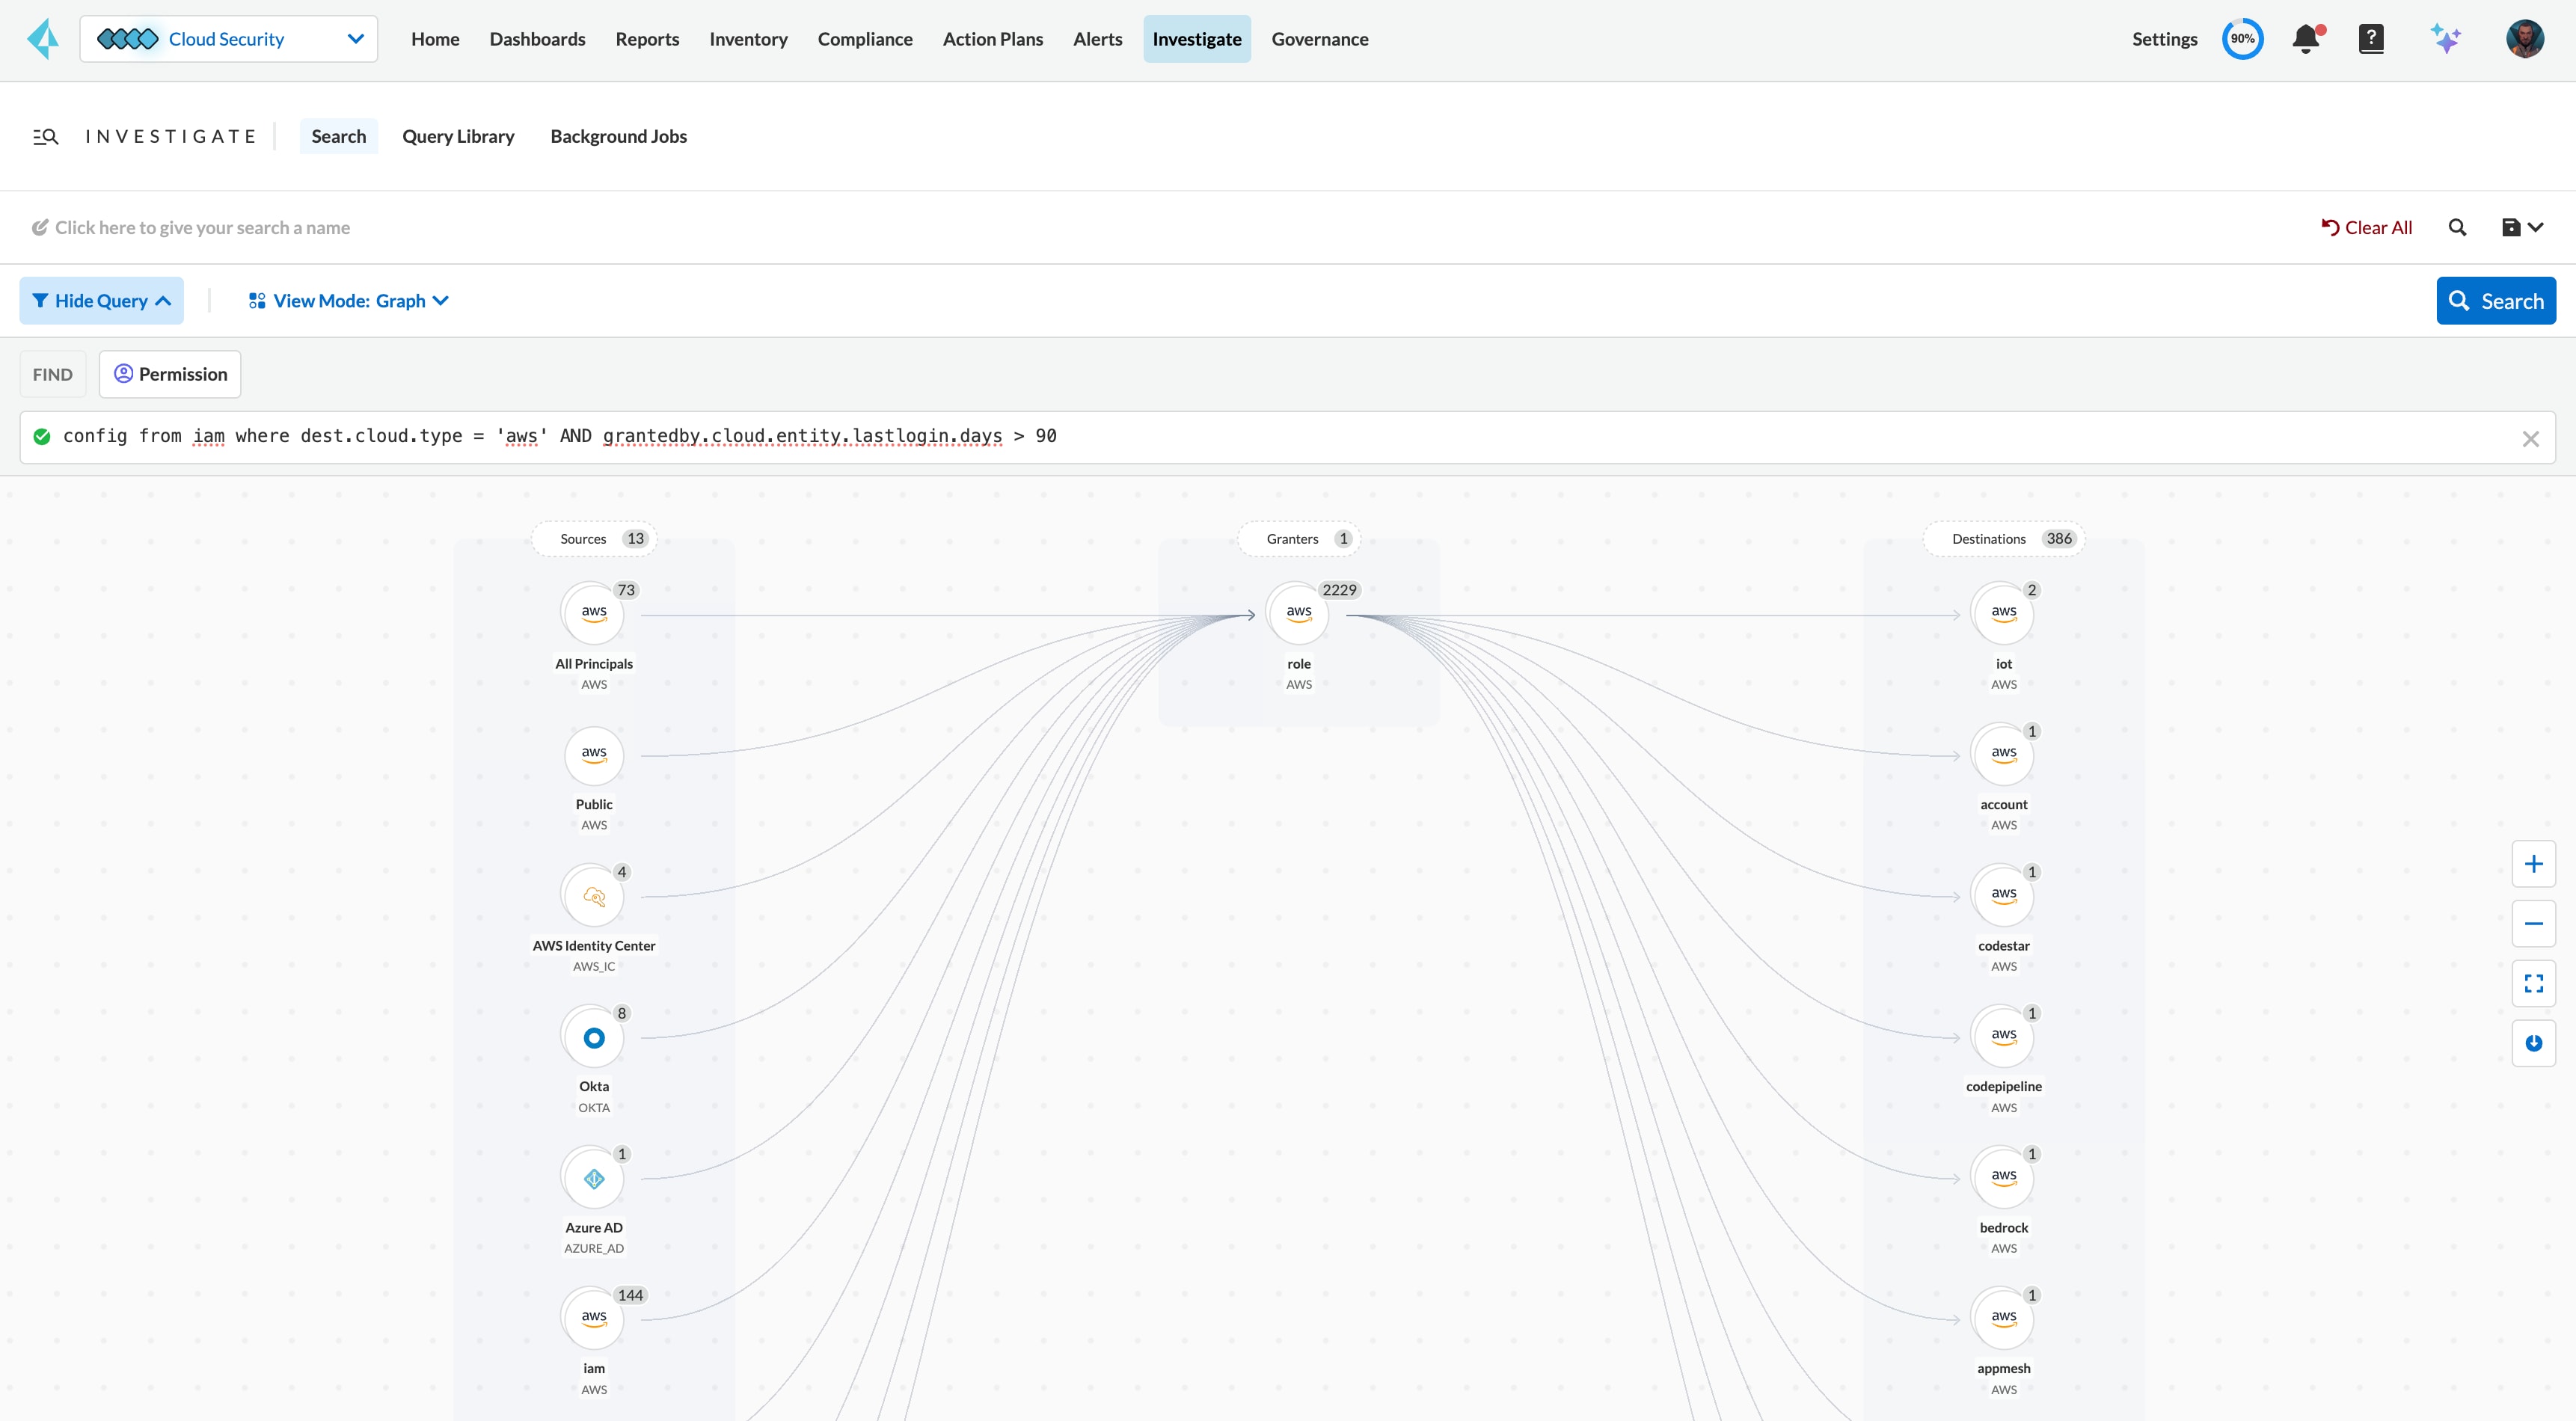Open the notifications bell icon

[x=2307, y=39]
